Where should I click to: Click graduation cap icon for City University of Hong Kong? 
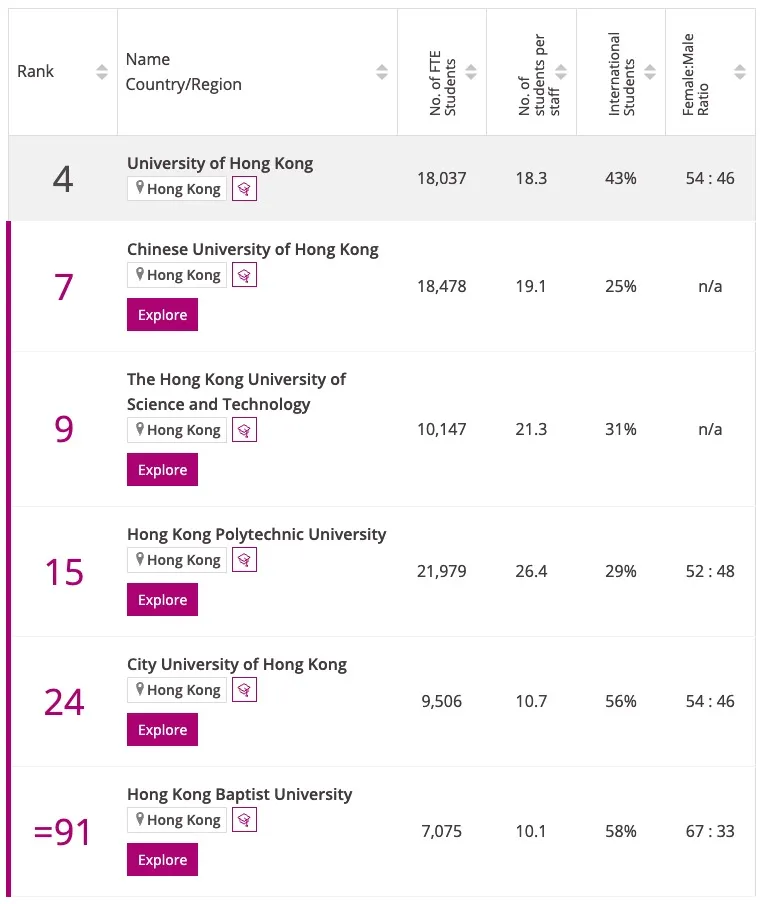pos(244,690)
